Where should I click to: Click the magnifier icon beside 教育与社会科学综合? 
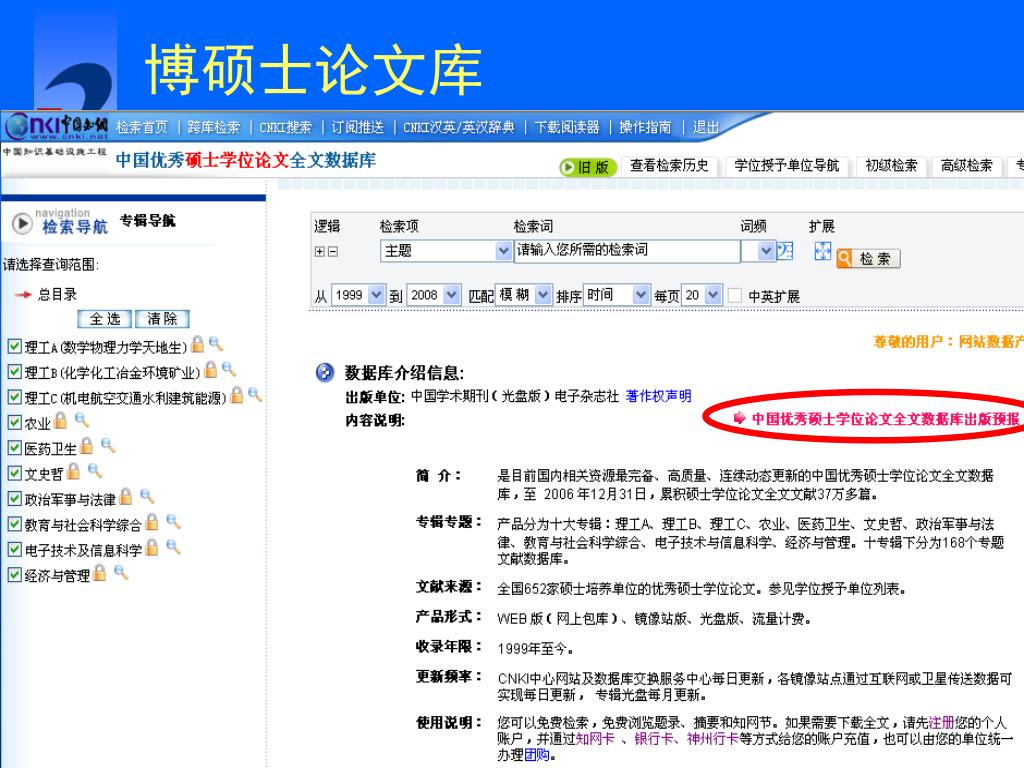(173, 522)
